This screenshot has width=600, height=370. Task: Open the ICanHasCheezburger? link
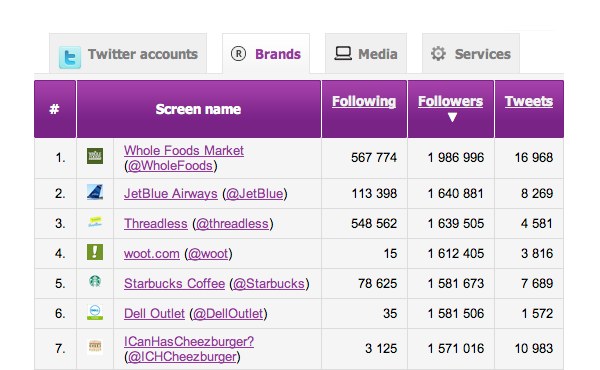[x=189, y=341]
